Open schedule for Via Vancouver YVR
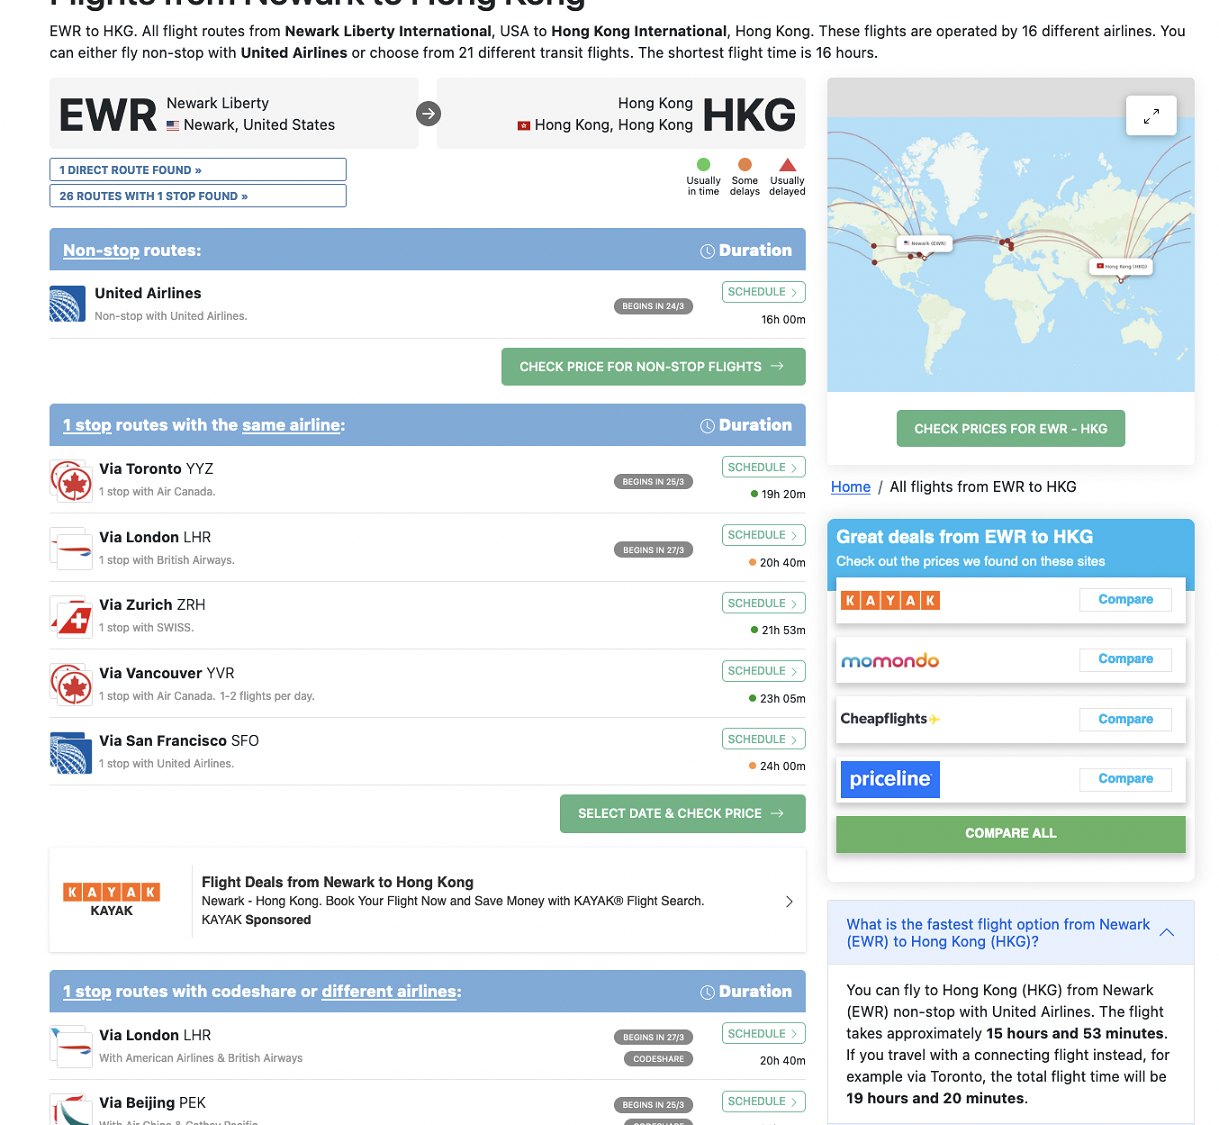The width and height of the screenshot is (1219, 1125). pyautogui.click(x=763, y=671)
